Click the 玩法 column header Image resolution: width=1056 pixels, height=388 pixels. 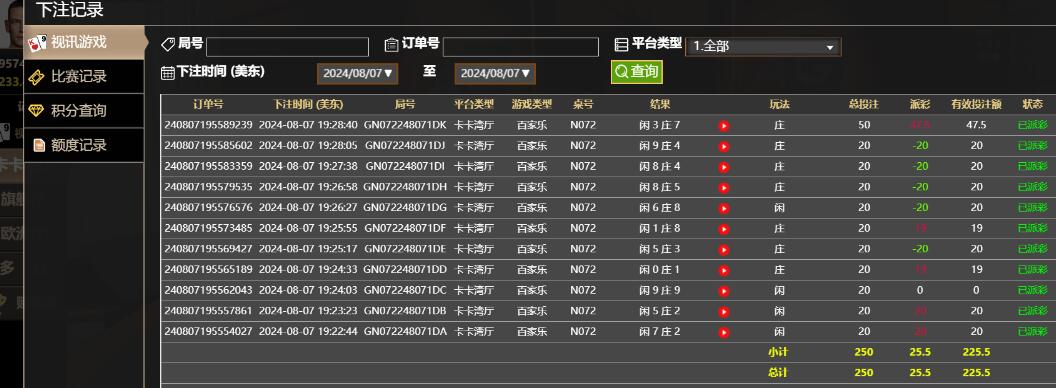point(779,104)
